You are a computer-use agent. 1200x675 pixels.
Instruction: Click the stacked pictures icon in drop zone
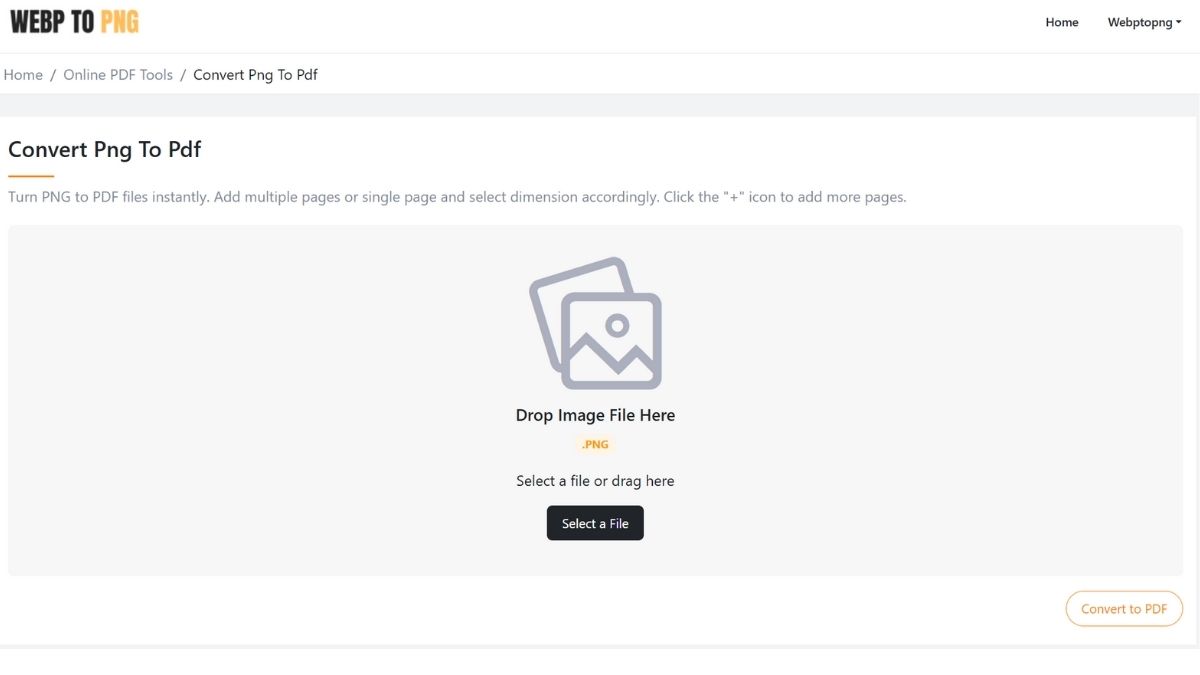click(x=596, y=323)
